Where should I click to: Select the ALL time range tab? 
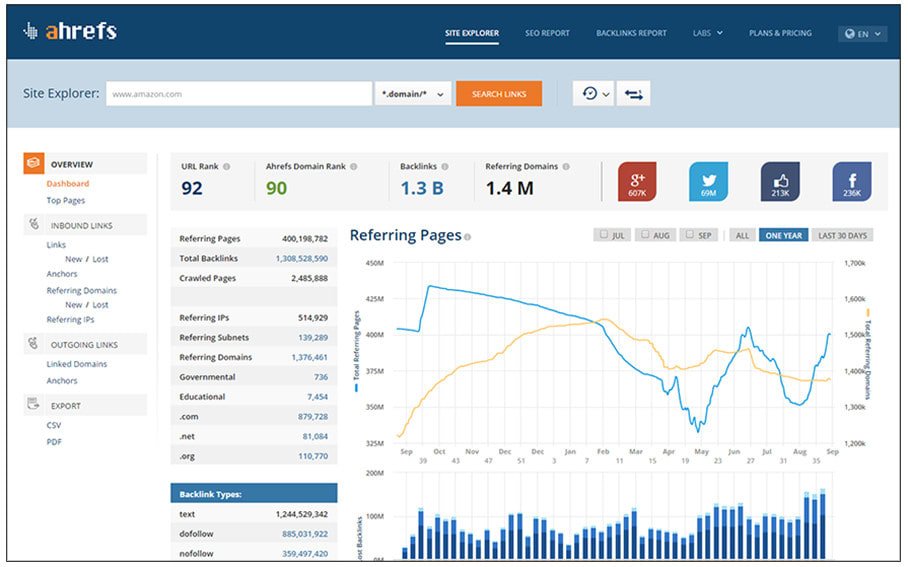[x=742, y=235]
